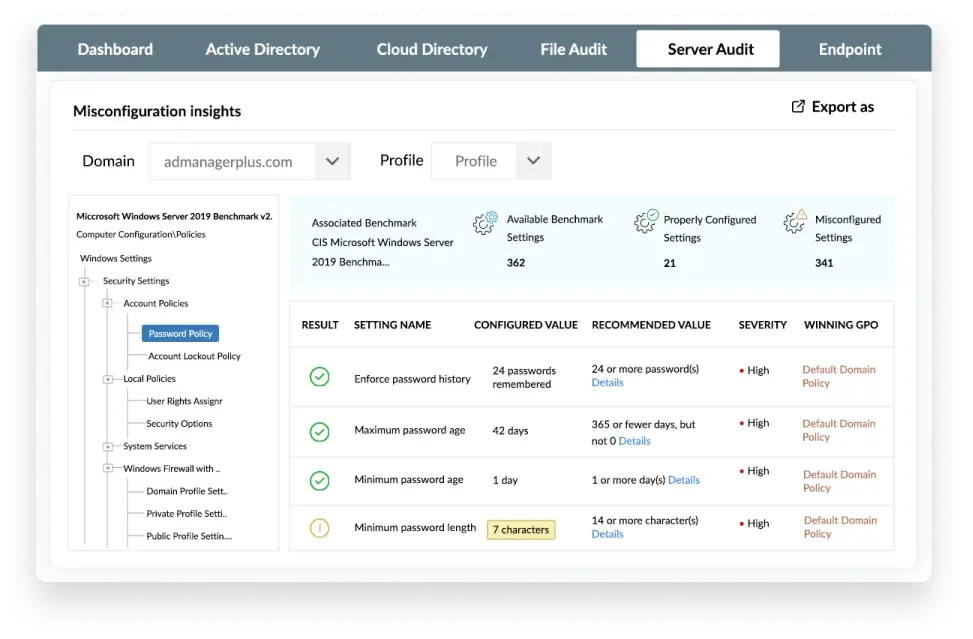Collapse the Security Settings tree node

tap(84, 282)
